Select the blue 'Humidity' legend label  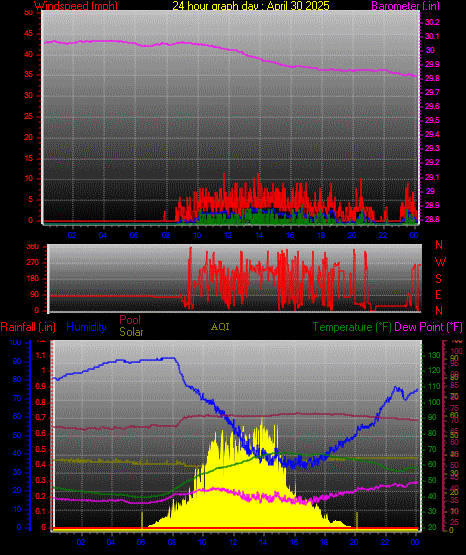(x=86, y=327)
